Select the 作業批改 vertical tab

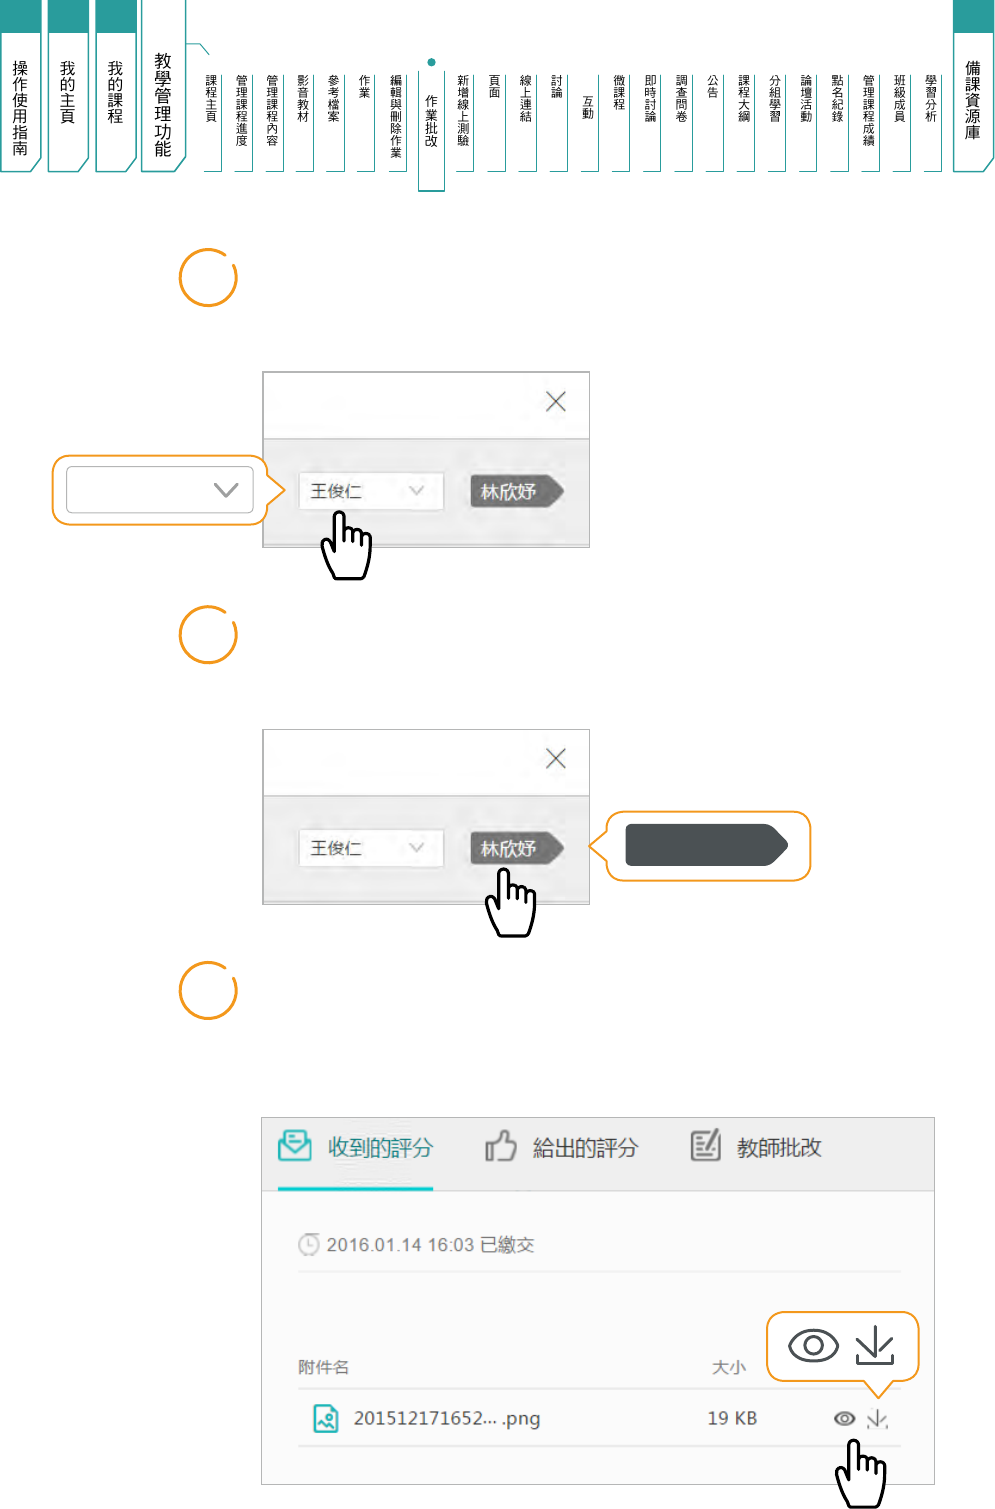coord(431,122)
